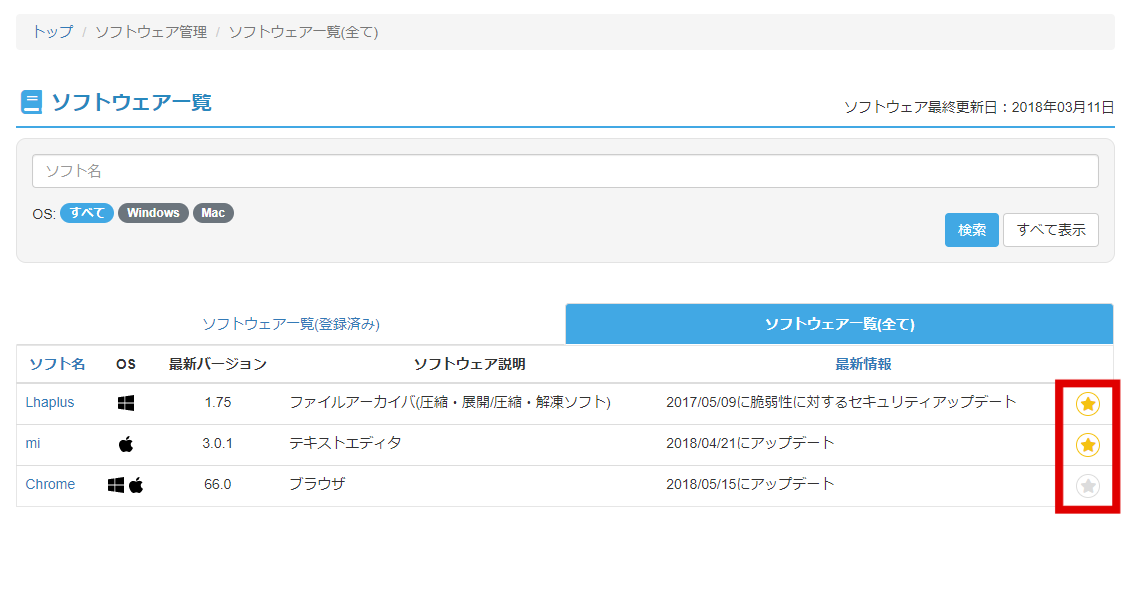This screenshot has height=593, width=1131.
Task: Open the Lhaplus software link
Action: pyautogui.click(x=50, y=403)
